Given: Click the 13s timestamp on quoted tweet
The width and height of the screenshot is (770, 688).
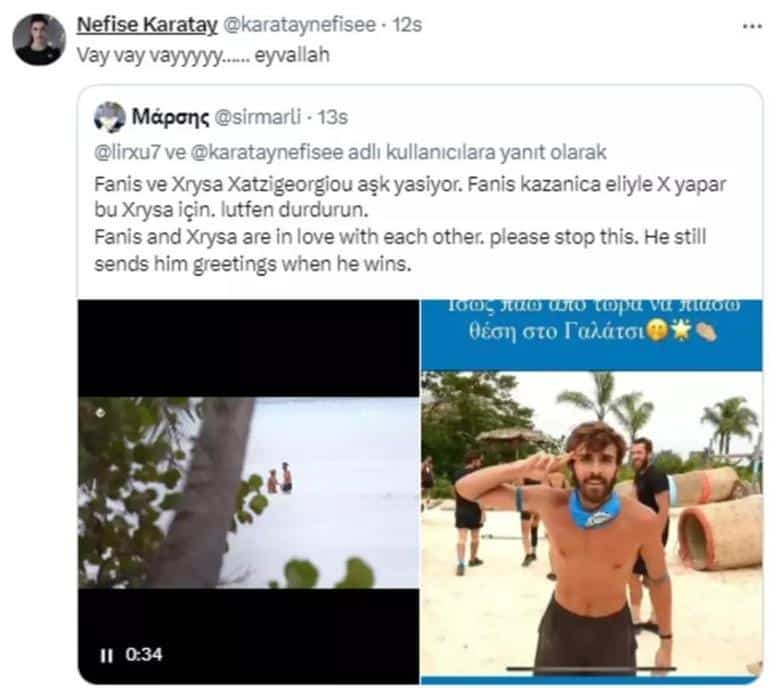Looking at the screenshot, I should point(331,117).
